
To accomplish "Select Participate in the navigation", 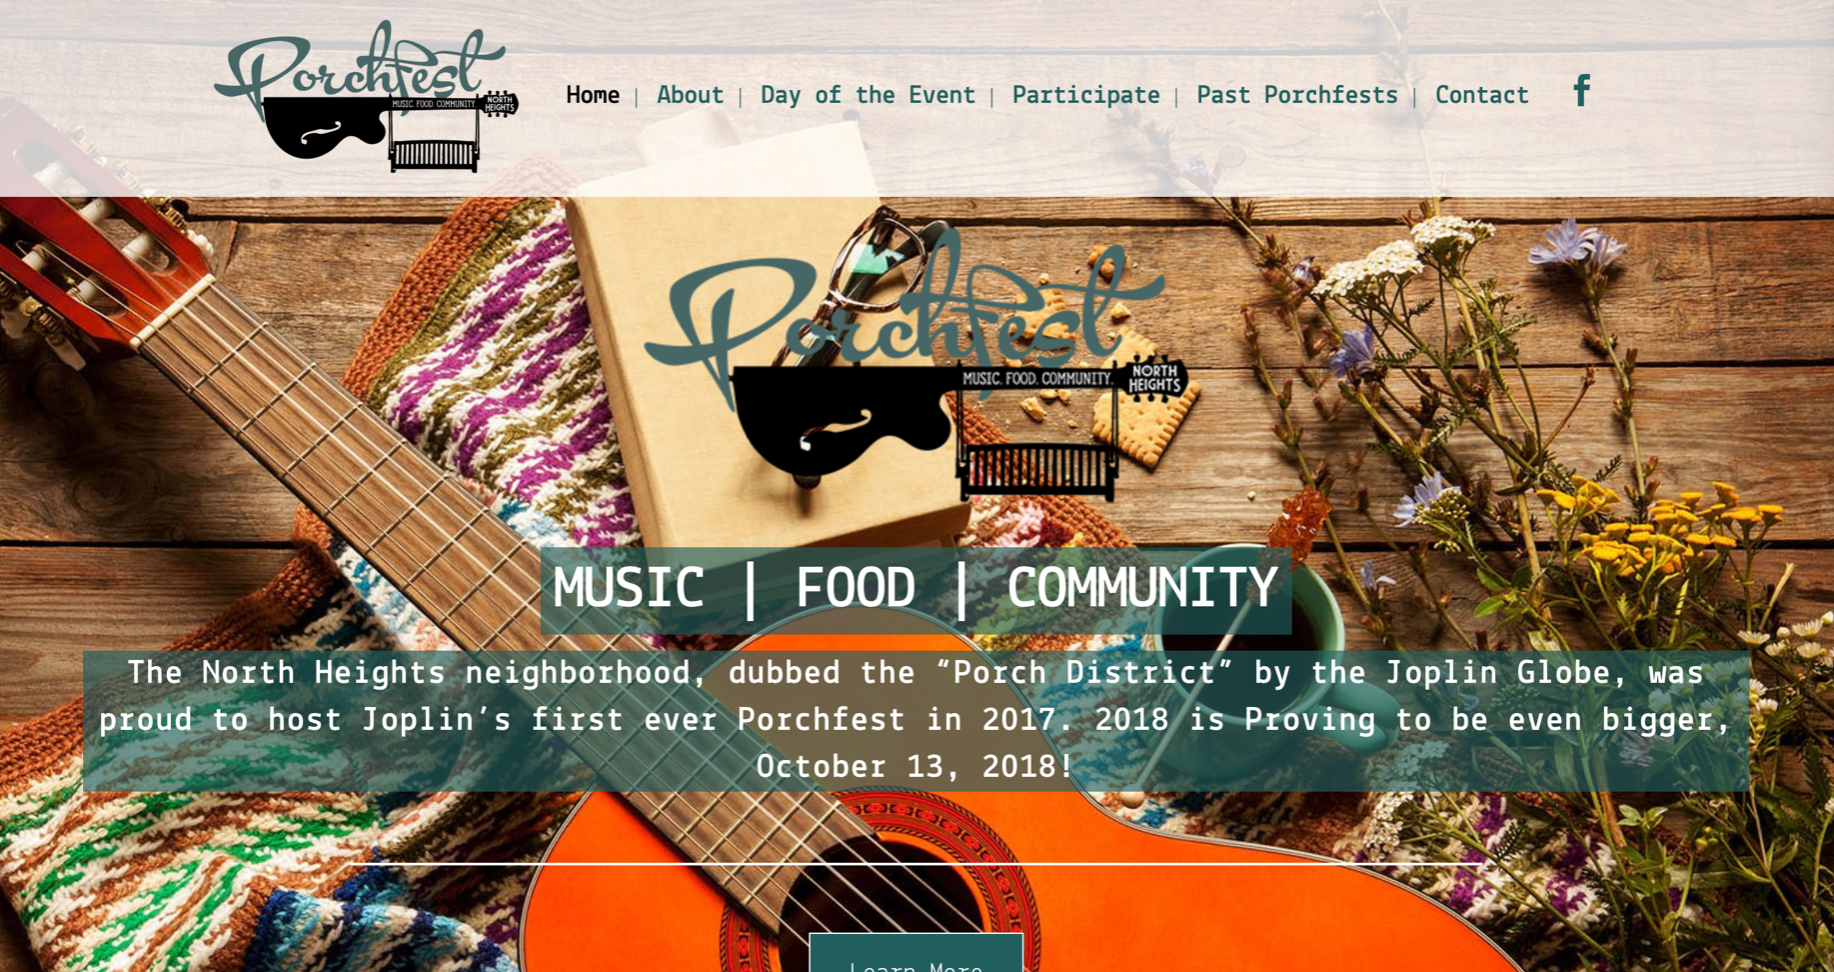I will click(x=1086, y=95).
